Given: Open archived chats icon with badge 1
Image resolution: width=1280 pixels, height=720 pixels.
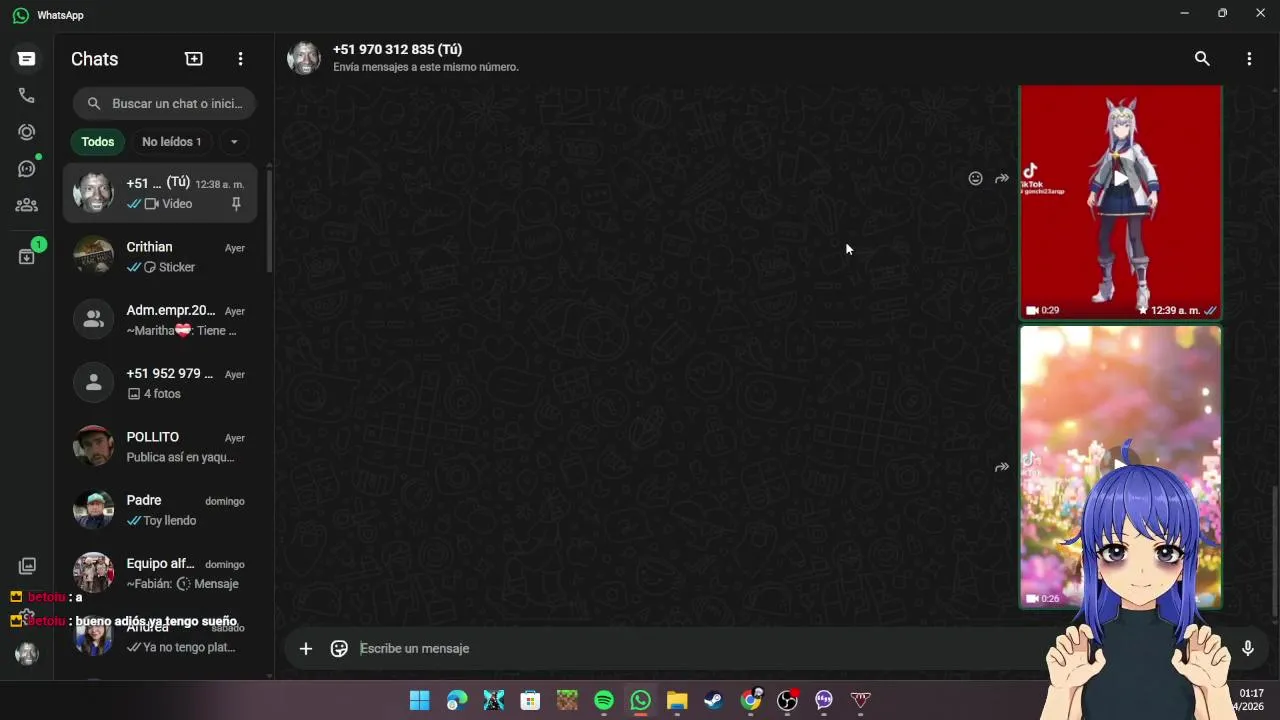Looking at the screenshot, I should 27,256.
